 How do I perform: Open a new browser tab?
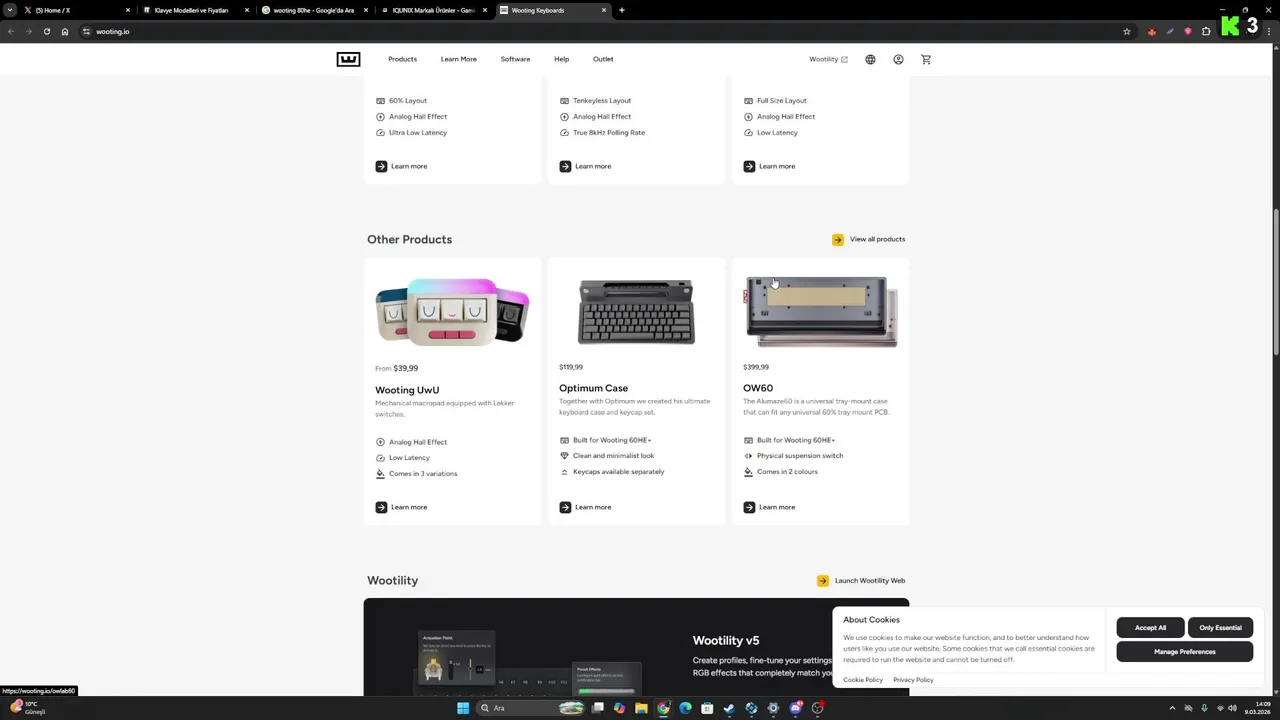622,10
